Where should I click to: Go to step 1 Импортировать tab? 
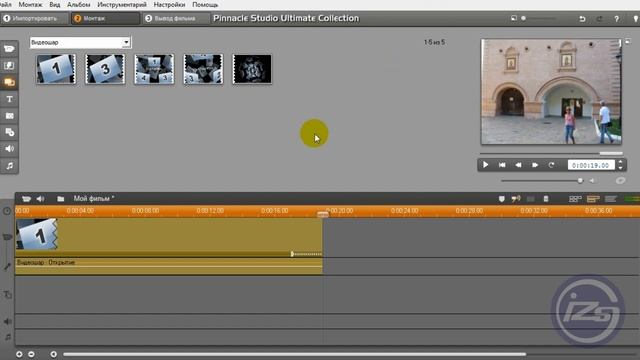point(34,18)
